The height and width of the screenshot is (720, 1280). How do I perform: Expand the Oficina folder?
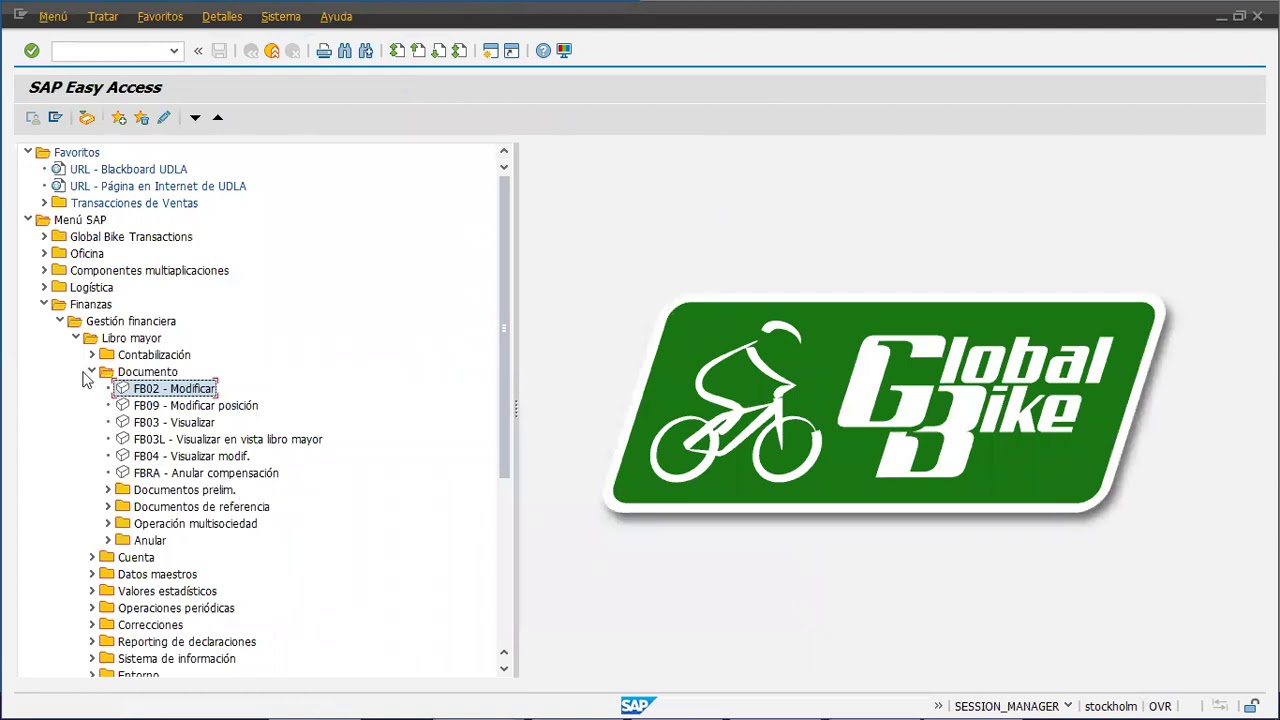pyautogui.click(x=44, y=254)
